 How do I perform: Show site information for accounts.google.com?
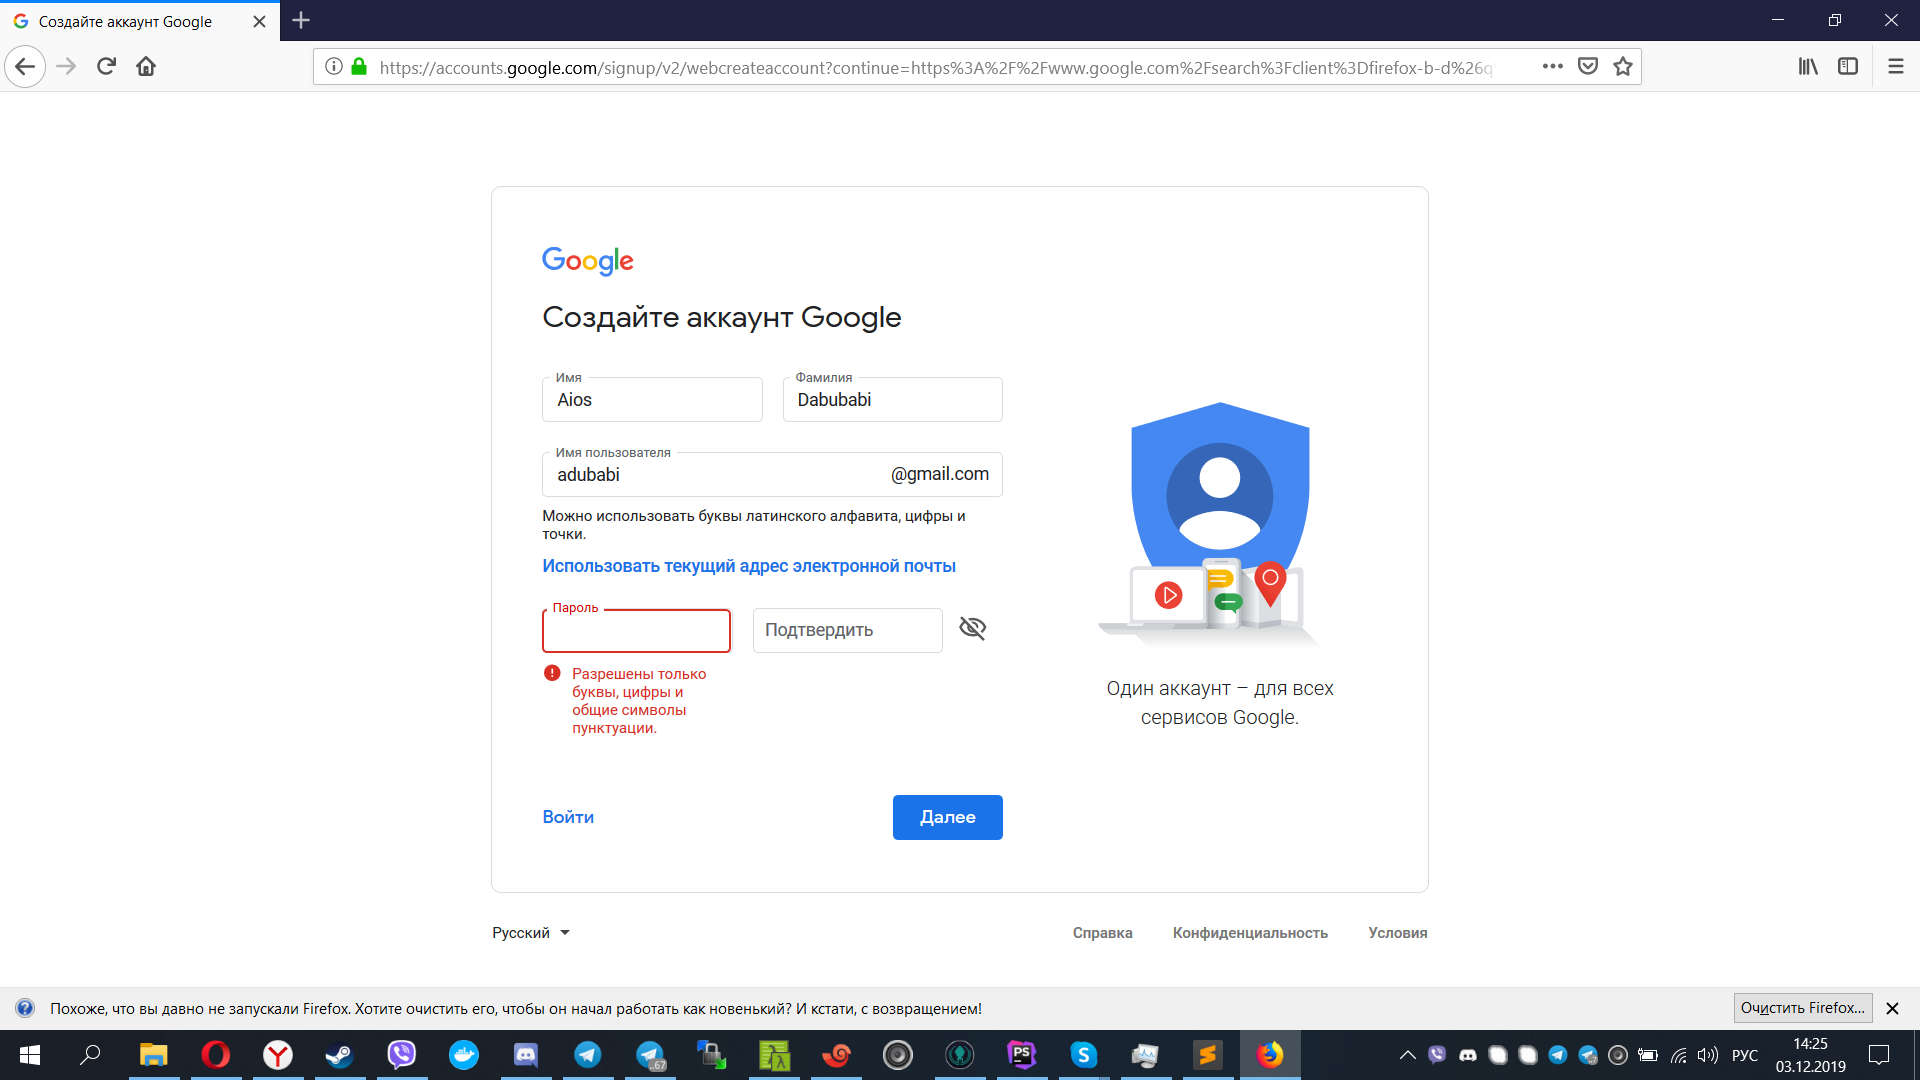334,67
